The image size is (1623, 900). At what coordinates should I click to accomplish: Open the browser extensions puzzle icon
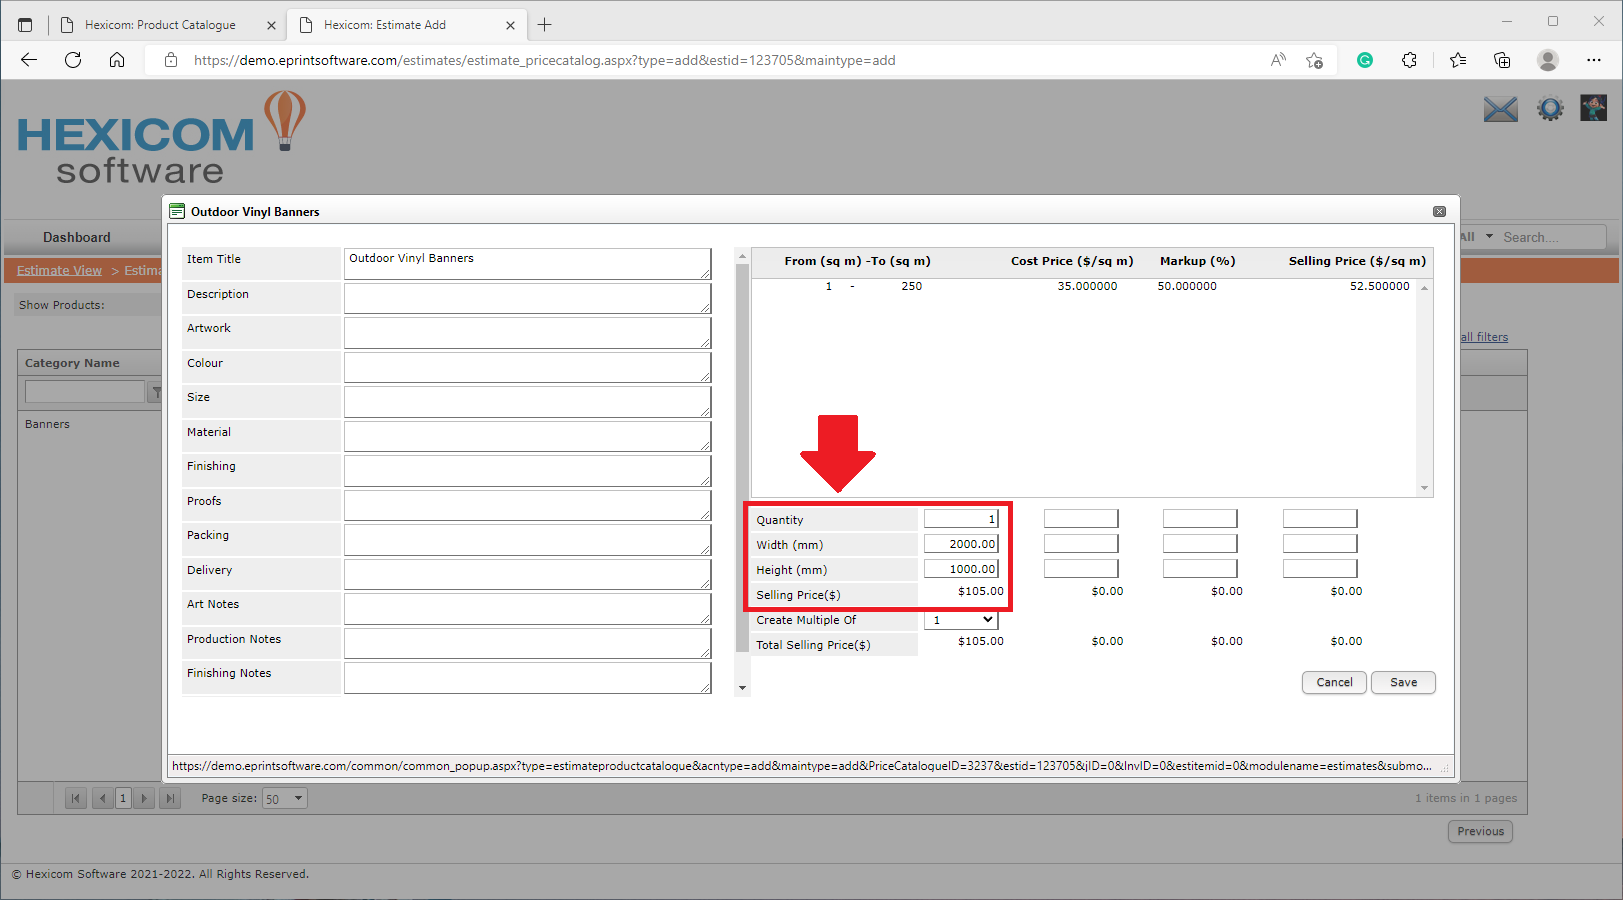(x=1409, y=60)
